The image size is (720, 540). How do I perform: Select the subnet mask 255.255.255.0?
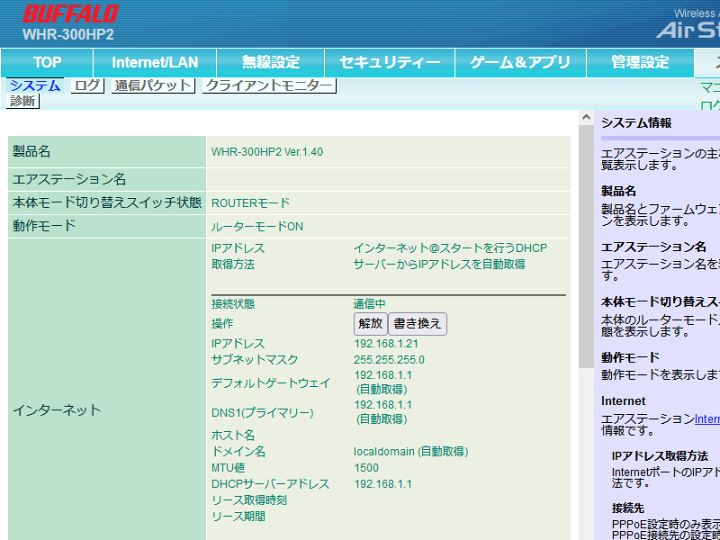tap(389, 360)
